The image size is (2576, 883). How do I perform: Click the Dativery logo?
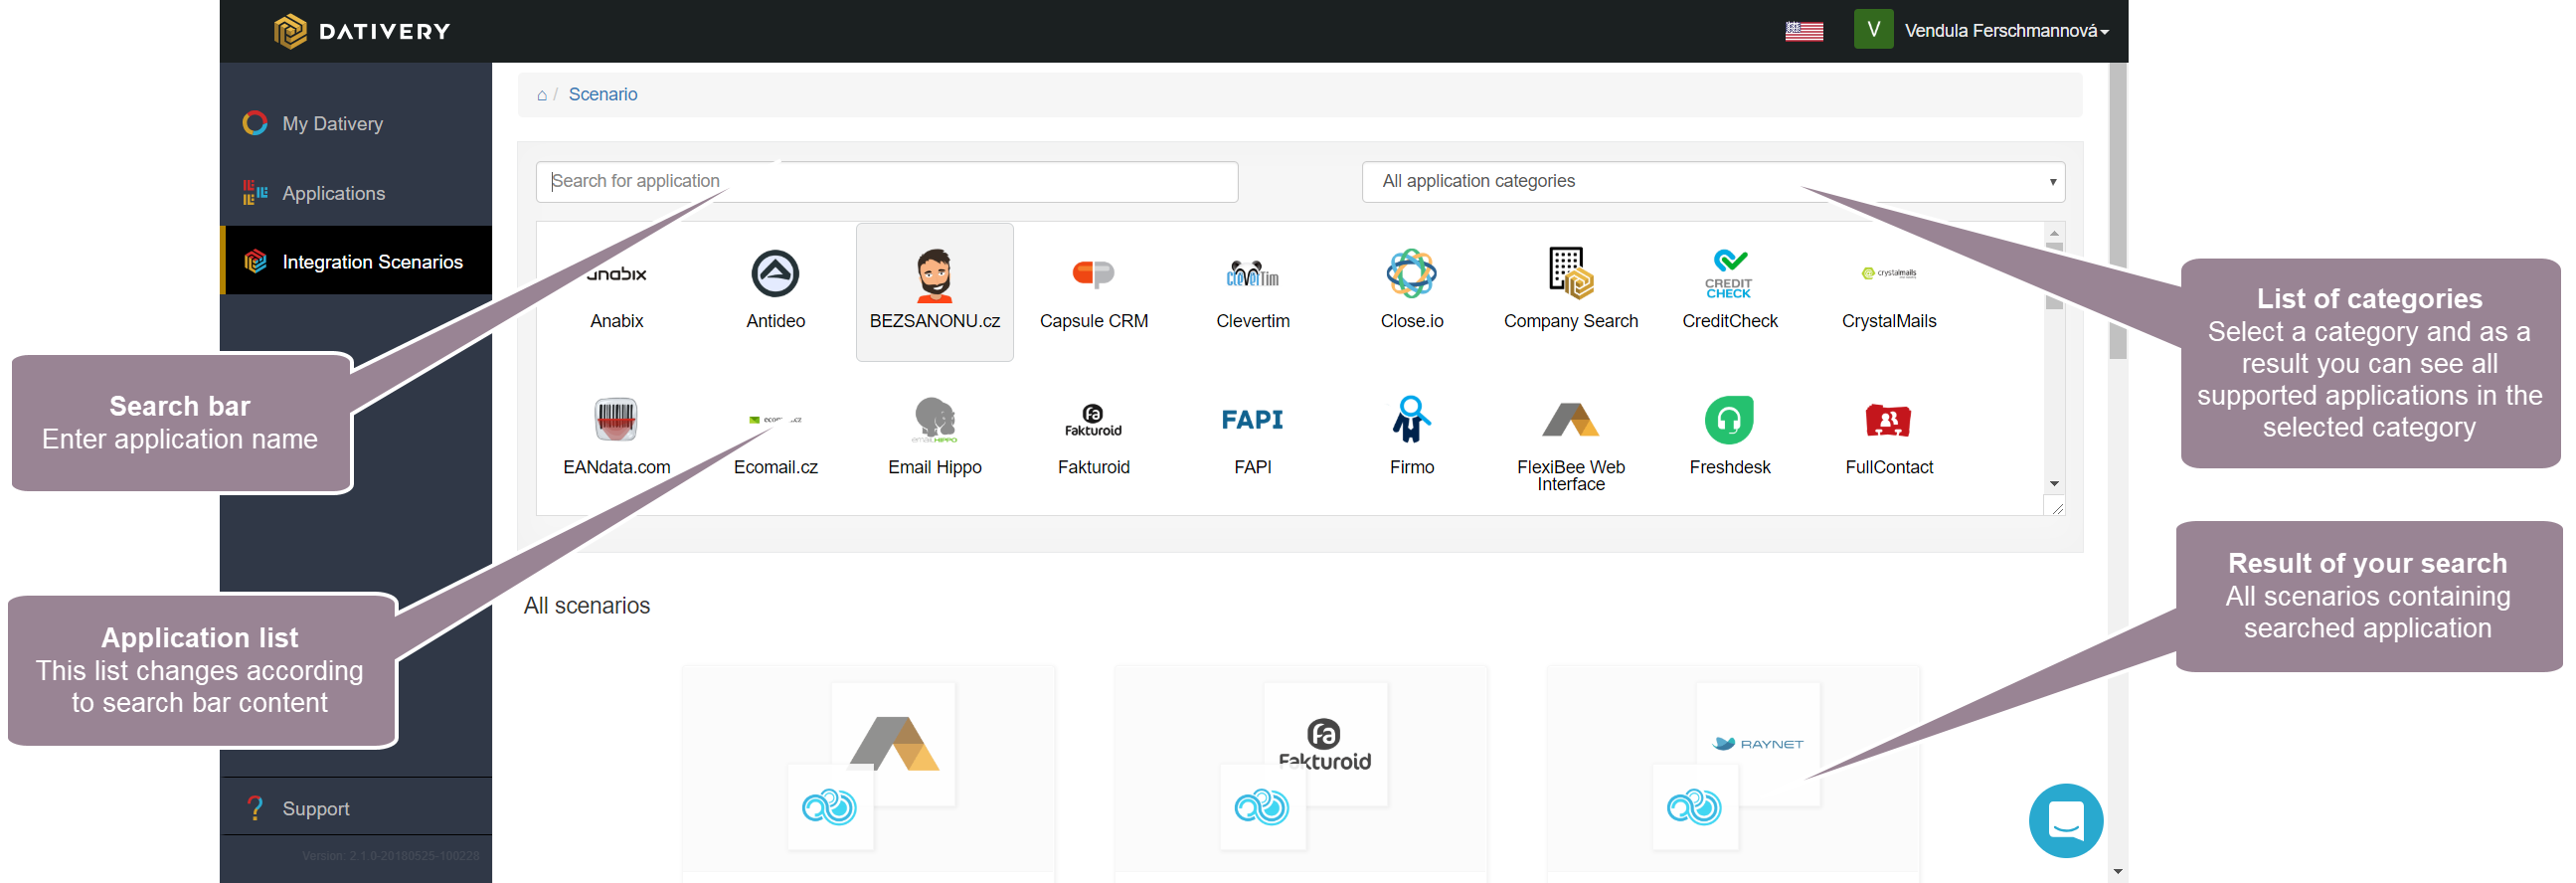click(362, 31)
